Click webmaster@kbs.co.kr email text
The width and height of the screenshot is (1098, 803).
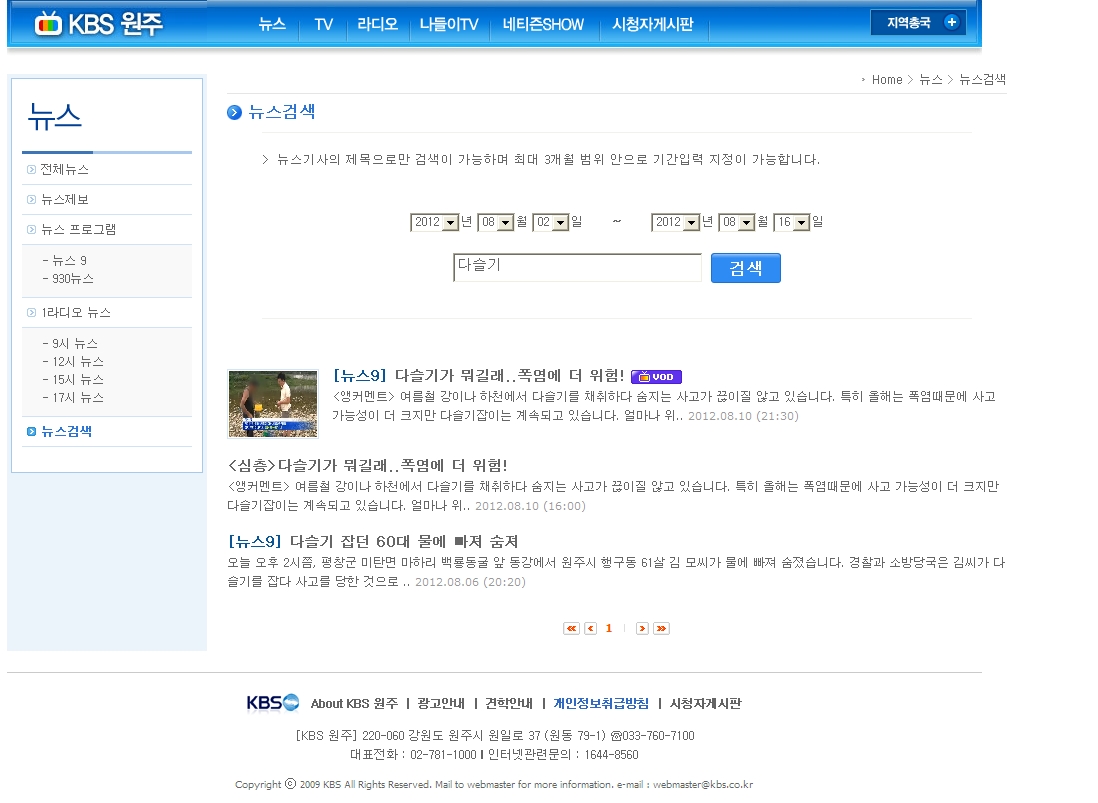pyautogui.click(x=703, y=785)
